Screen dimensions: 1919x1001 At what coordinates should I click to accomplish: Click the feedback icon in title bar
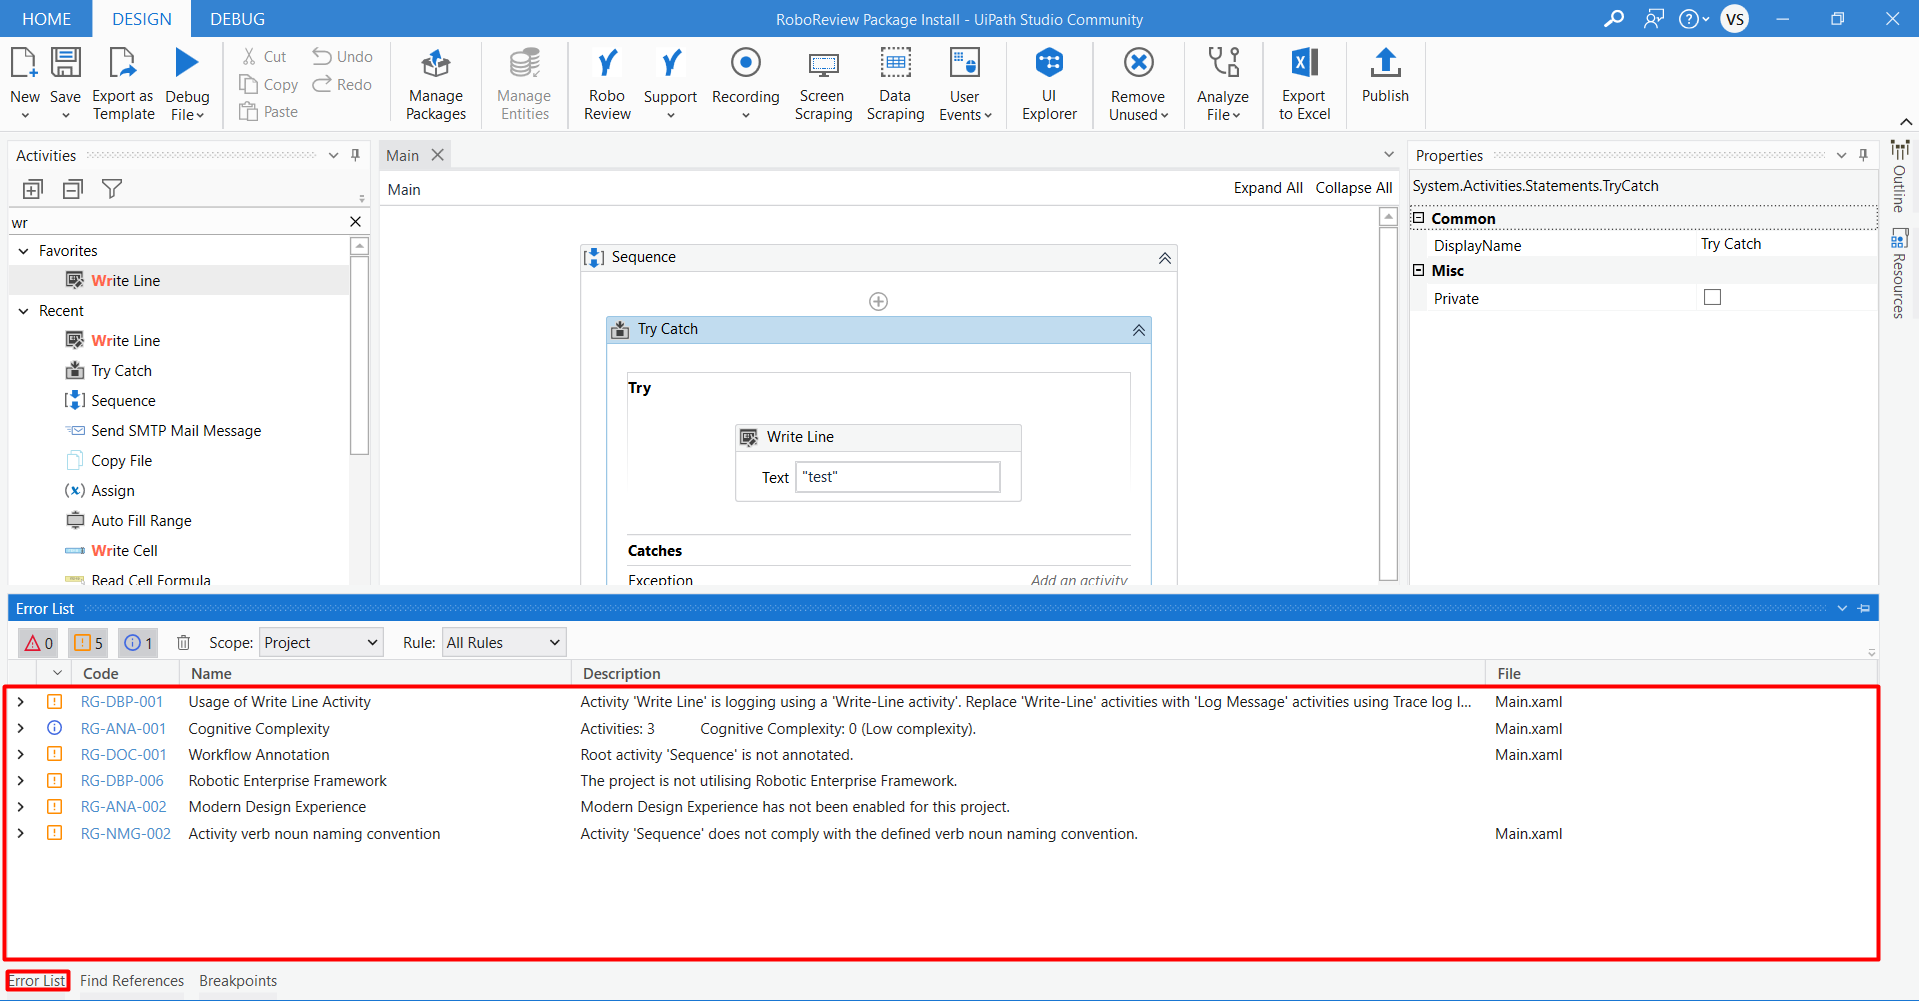1653,19
